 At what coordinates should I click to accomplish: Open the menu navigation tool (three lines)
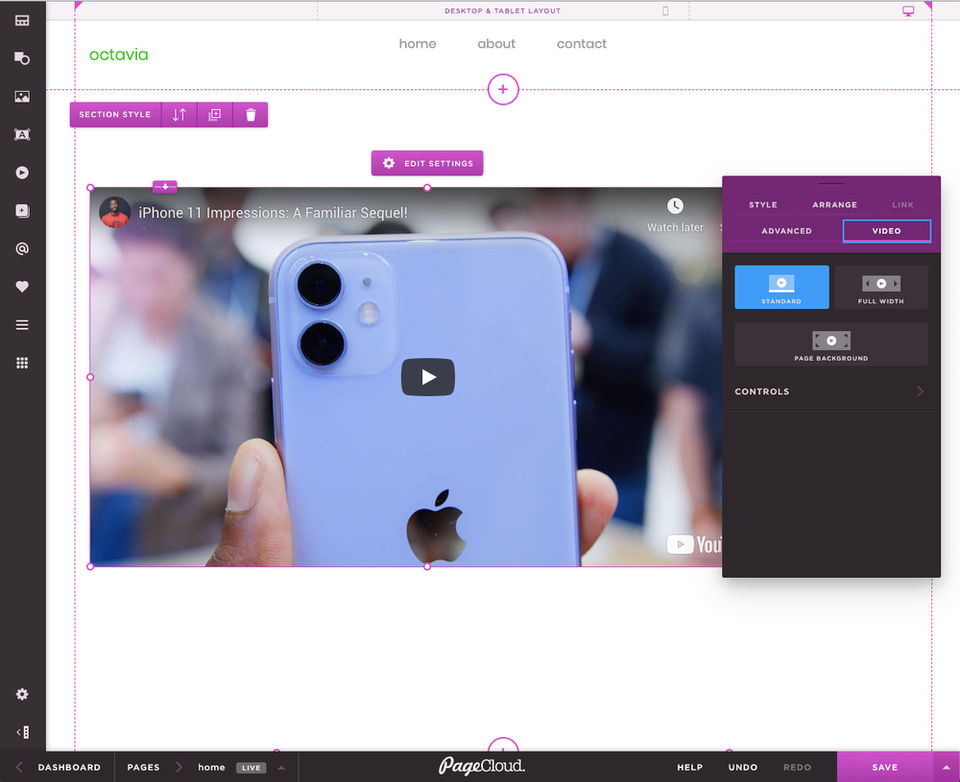click(22, 325)
